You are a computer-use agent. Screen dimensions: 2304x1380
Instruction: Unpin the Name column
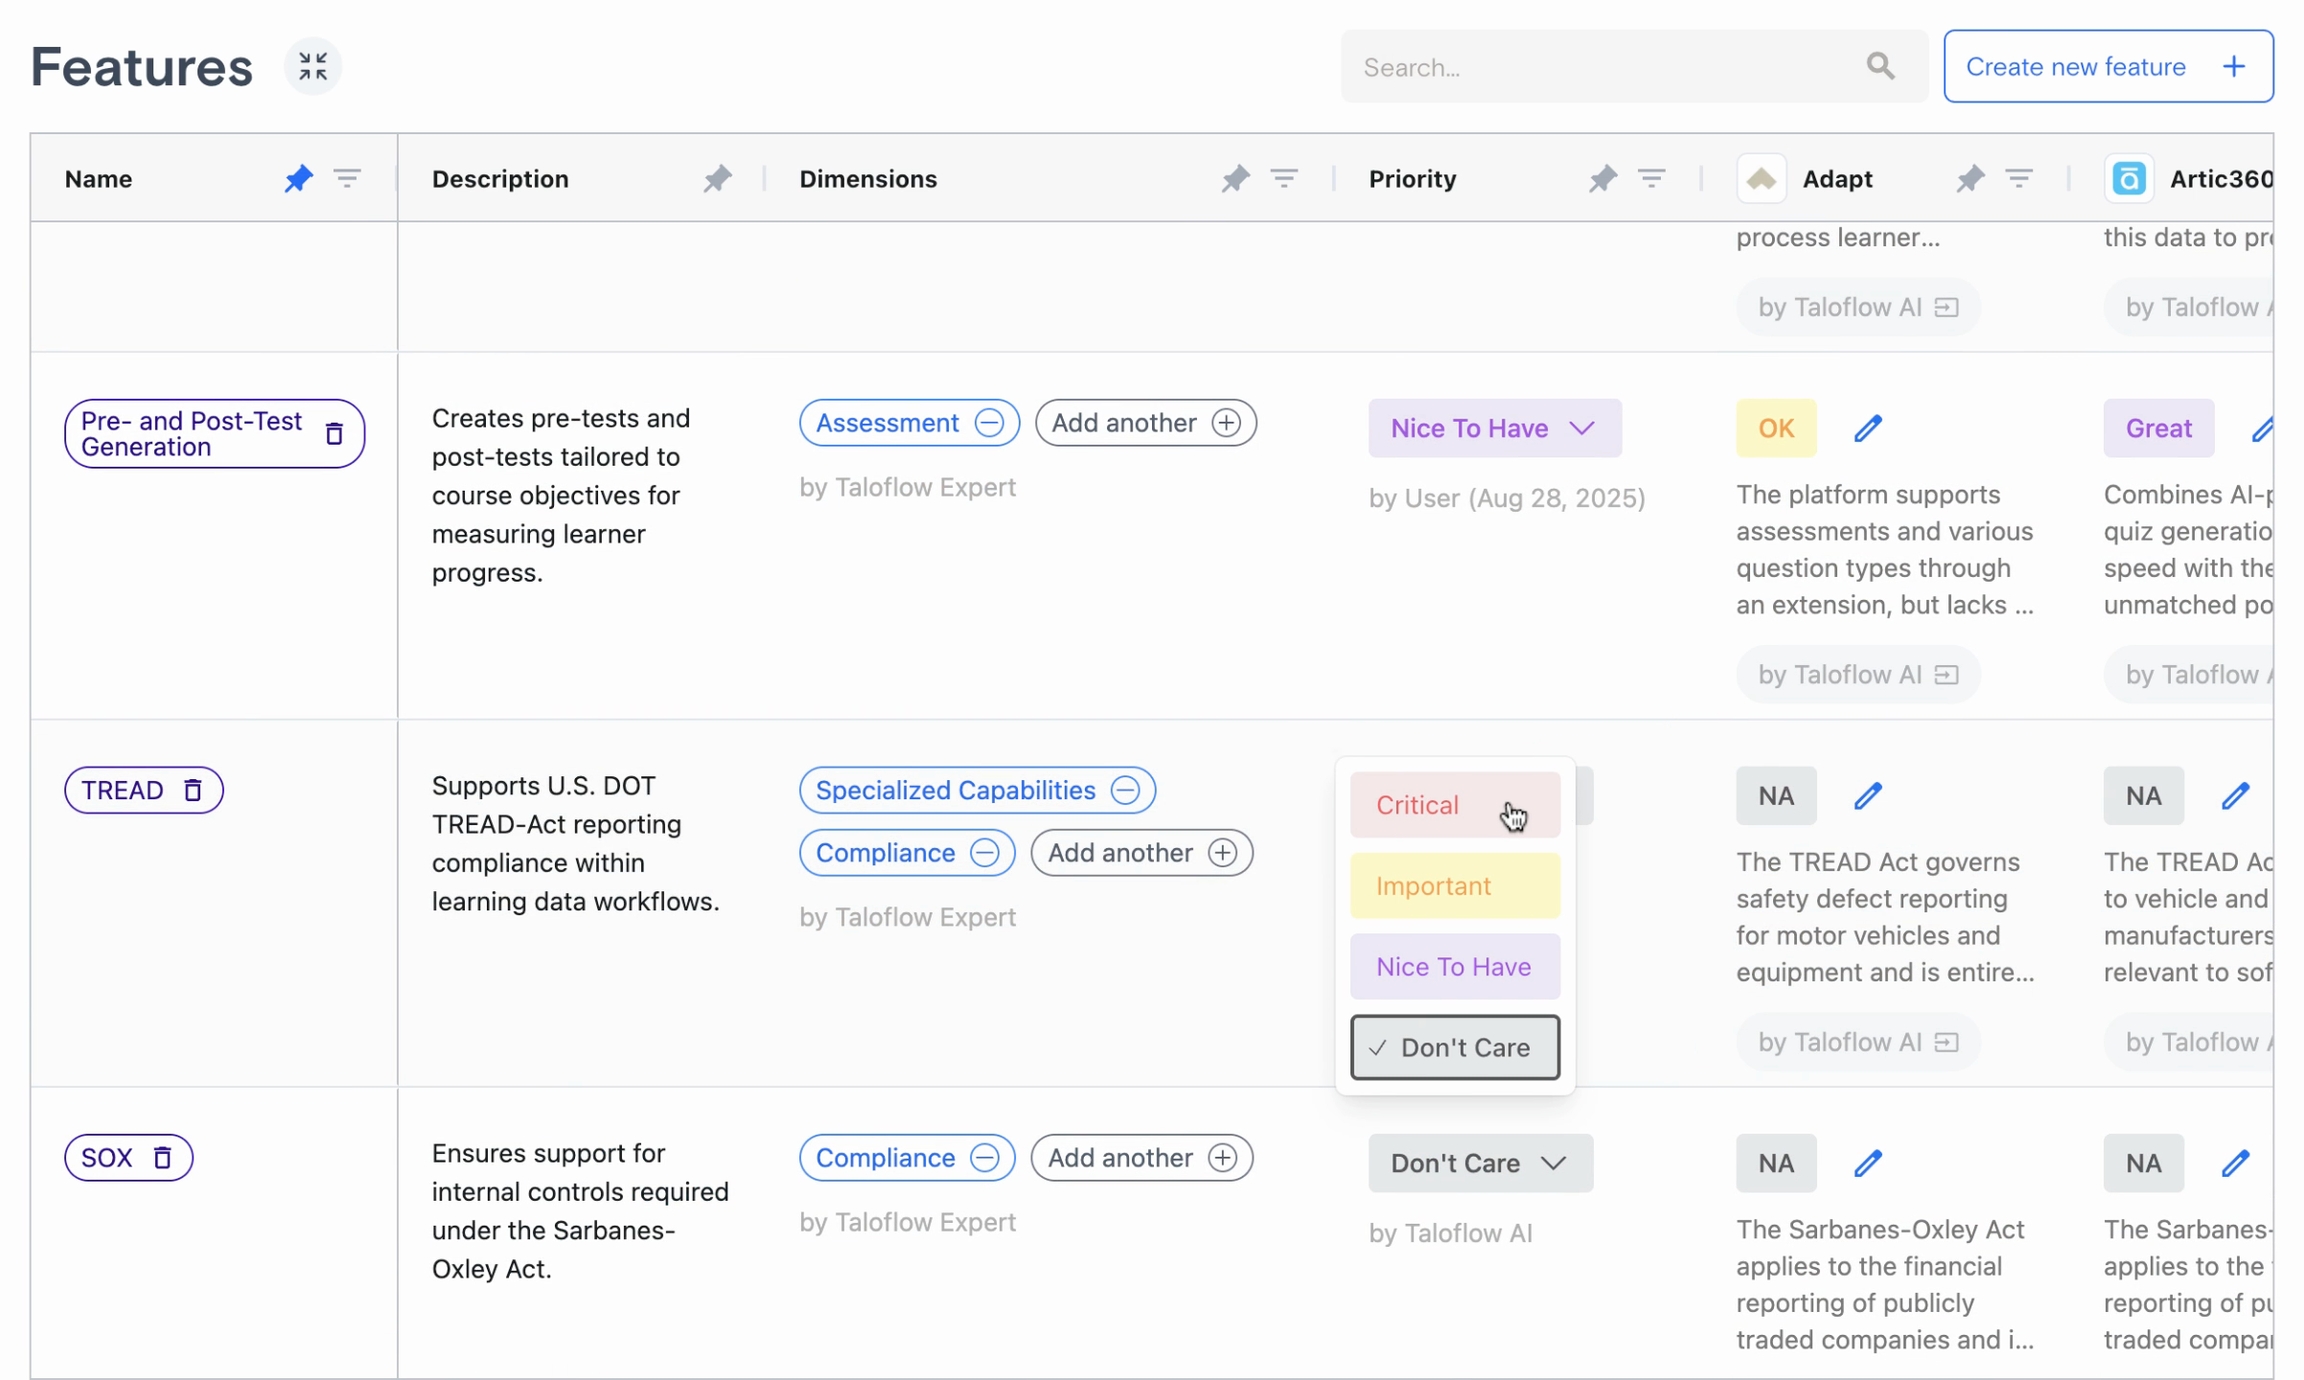(x=298, y=179)
